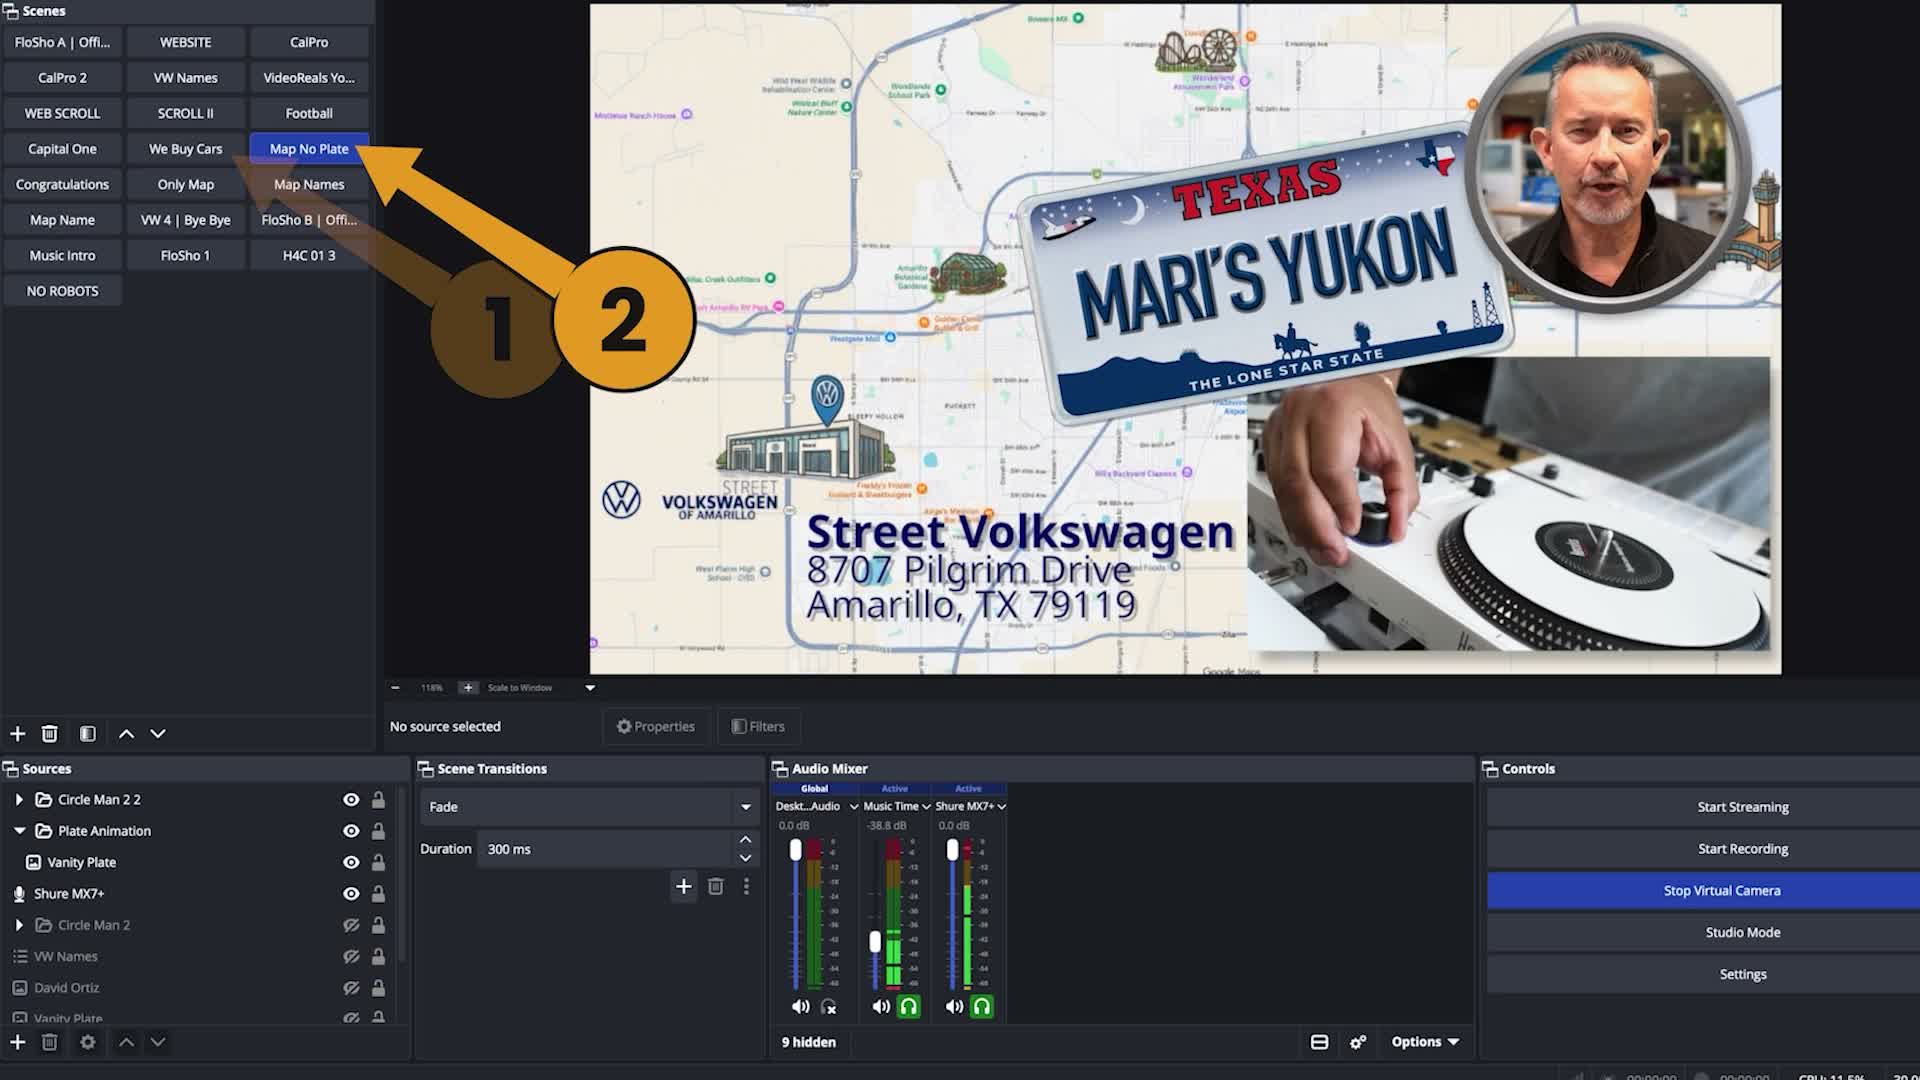This screenshot has width=1920, height=1080.
Task: Open the Fade transition dropdown
Action: coord(589,807)
